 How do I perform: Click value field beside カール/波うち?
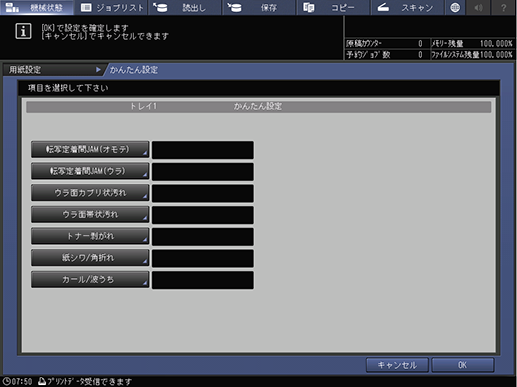click(x=203, y=280)
